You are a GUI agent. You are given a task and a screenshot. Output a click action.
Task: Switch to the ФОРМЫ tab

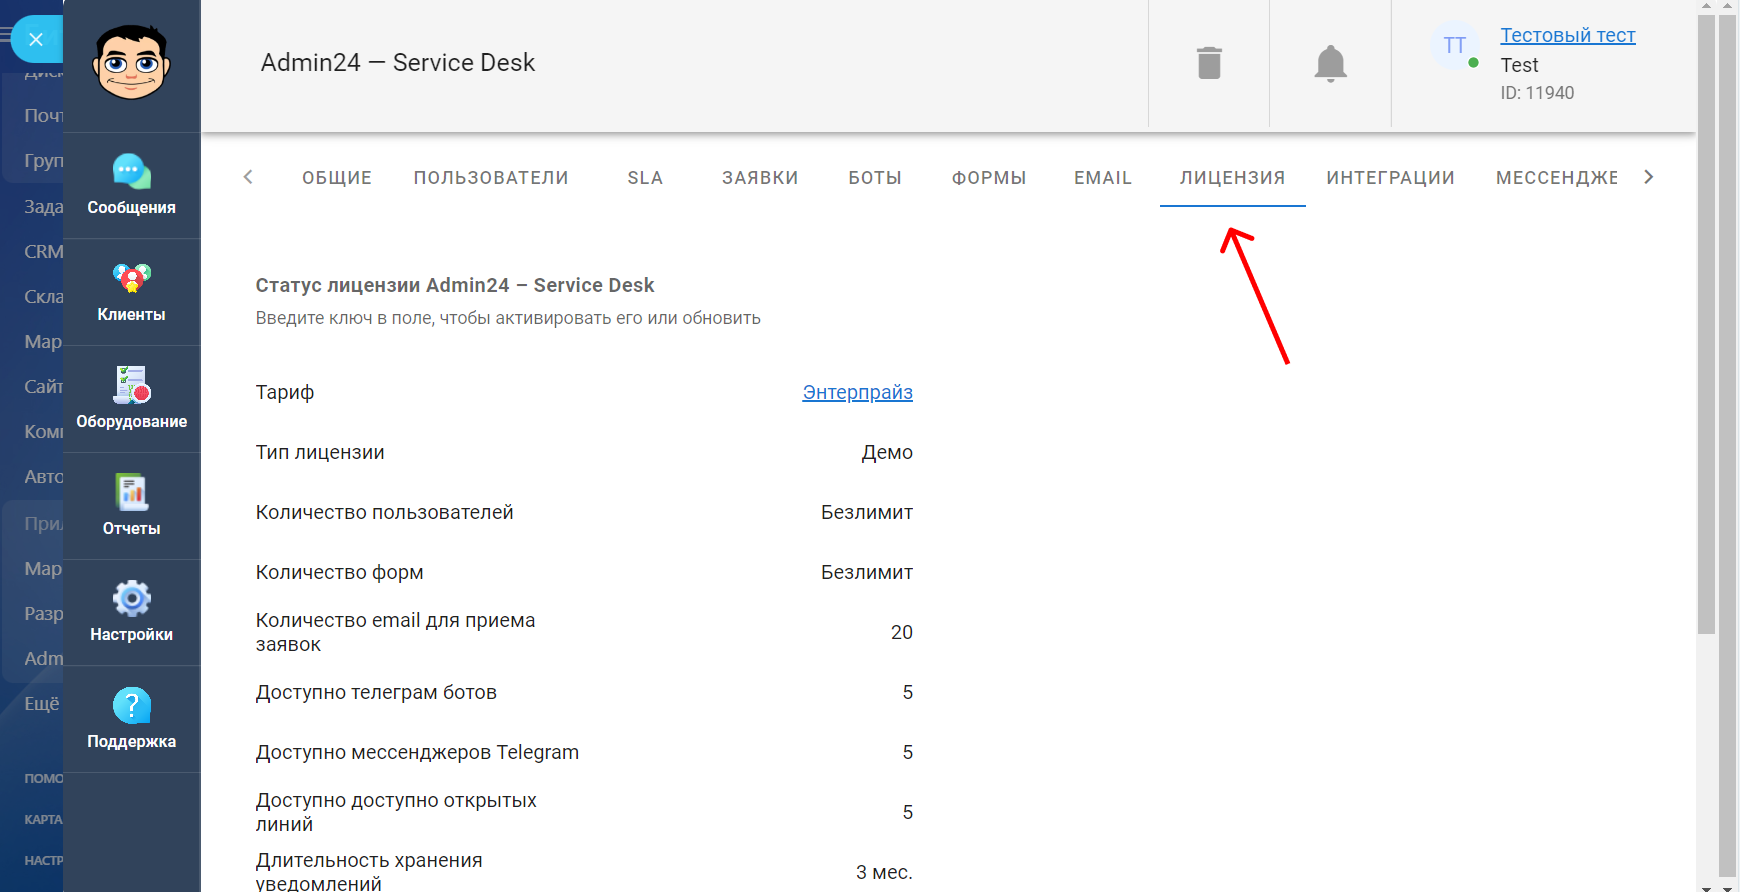point(989,178)
